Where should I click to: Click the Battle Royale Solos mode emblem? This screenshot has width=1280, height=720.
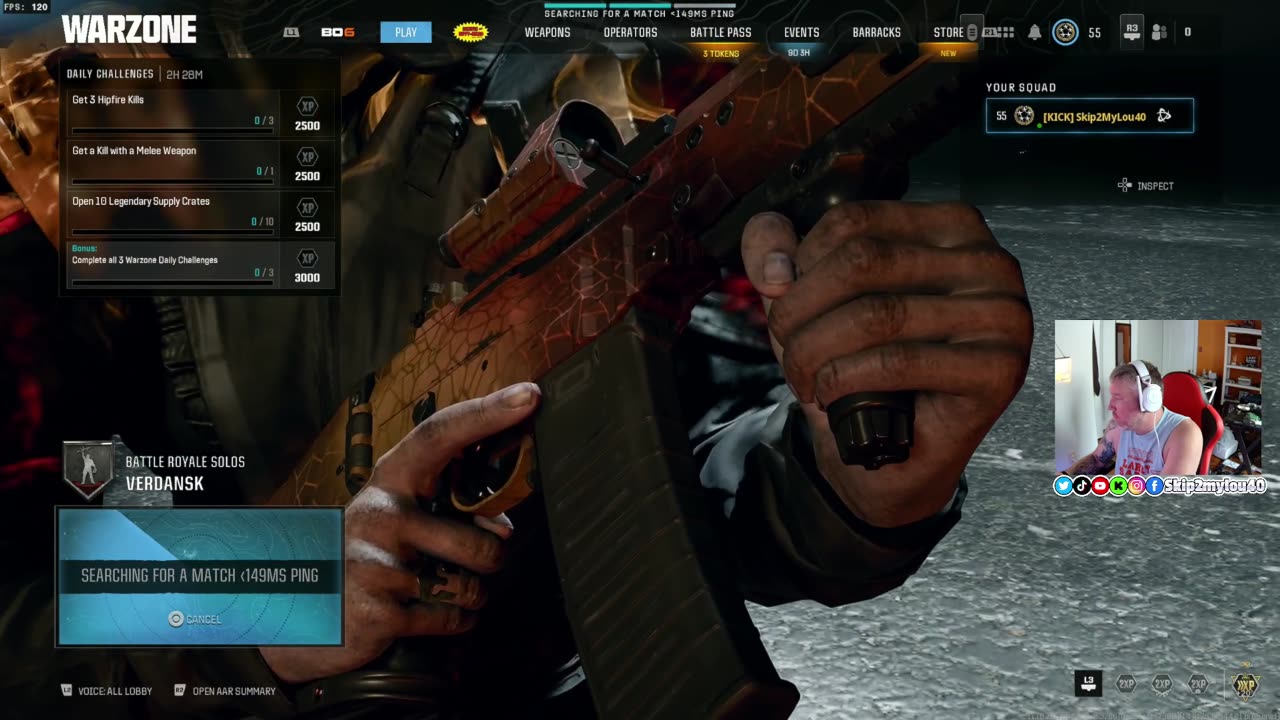88,470
